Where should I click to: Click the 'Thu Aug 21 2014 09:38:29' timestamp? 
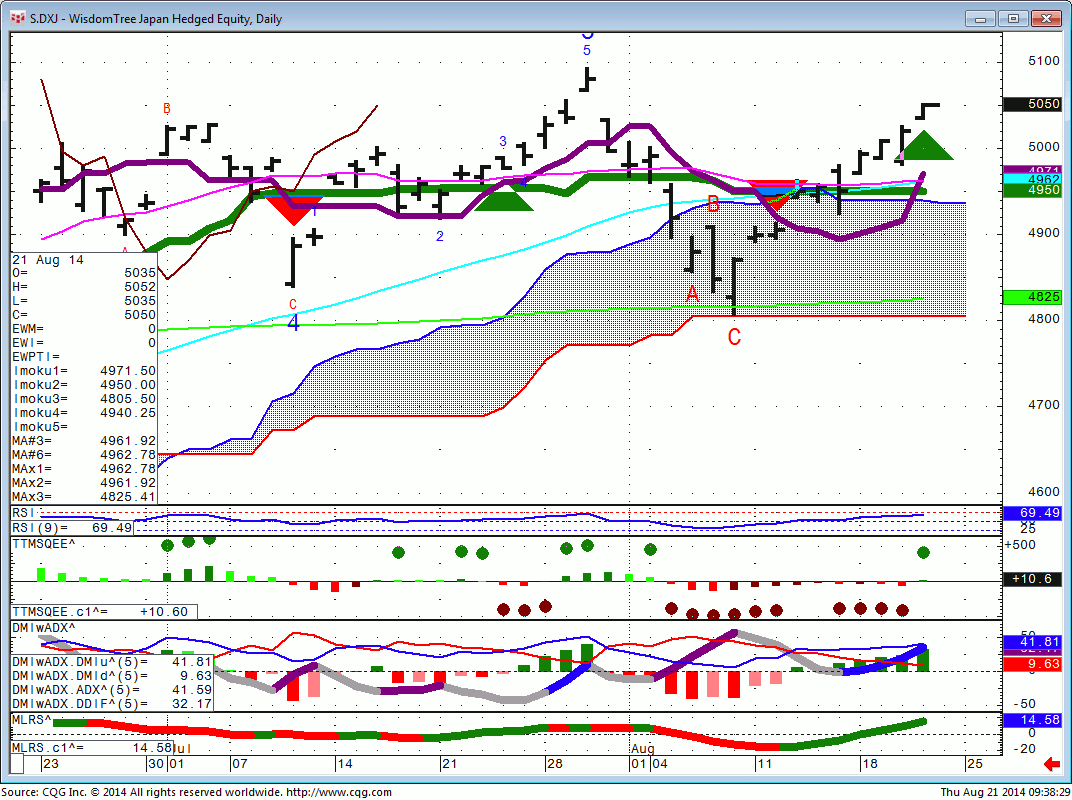tap(1005, 792)
